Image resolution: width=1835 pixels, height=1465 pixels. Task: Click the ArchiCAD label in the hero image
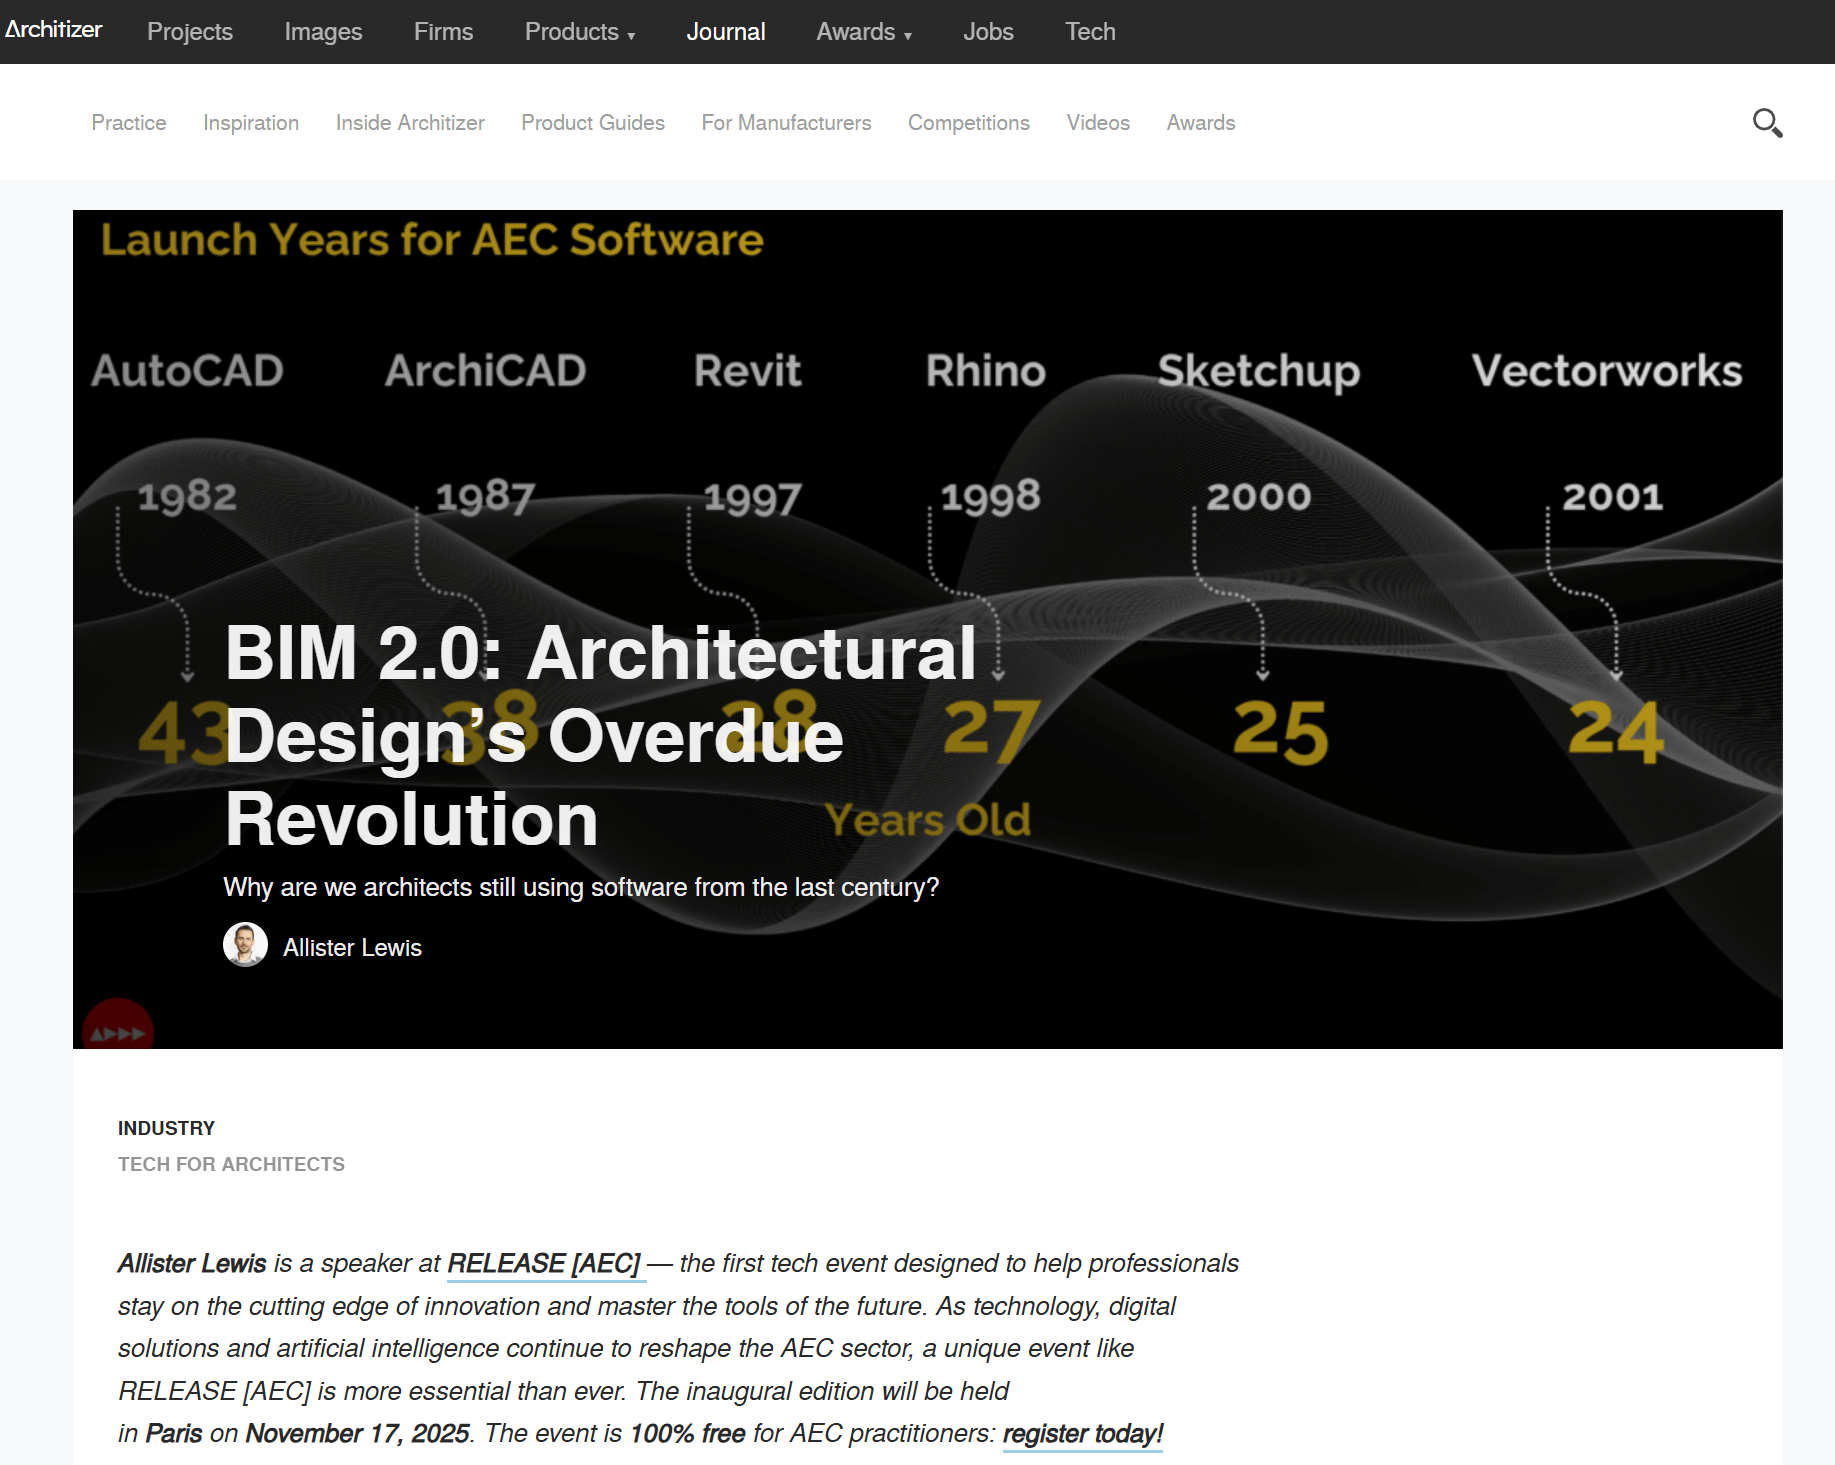485,371
